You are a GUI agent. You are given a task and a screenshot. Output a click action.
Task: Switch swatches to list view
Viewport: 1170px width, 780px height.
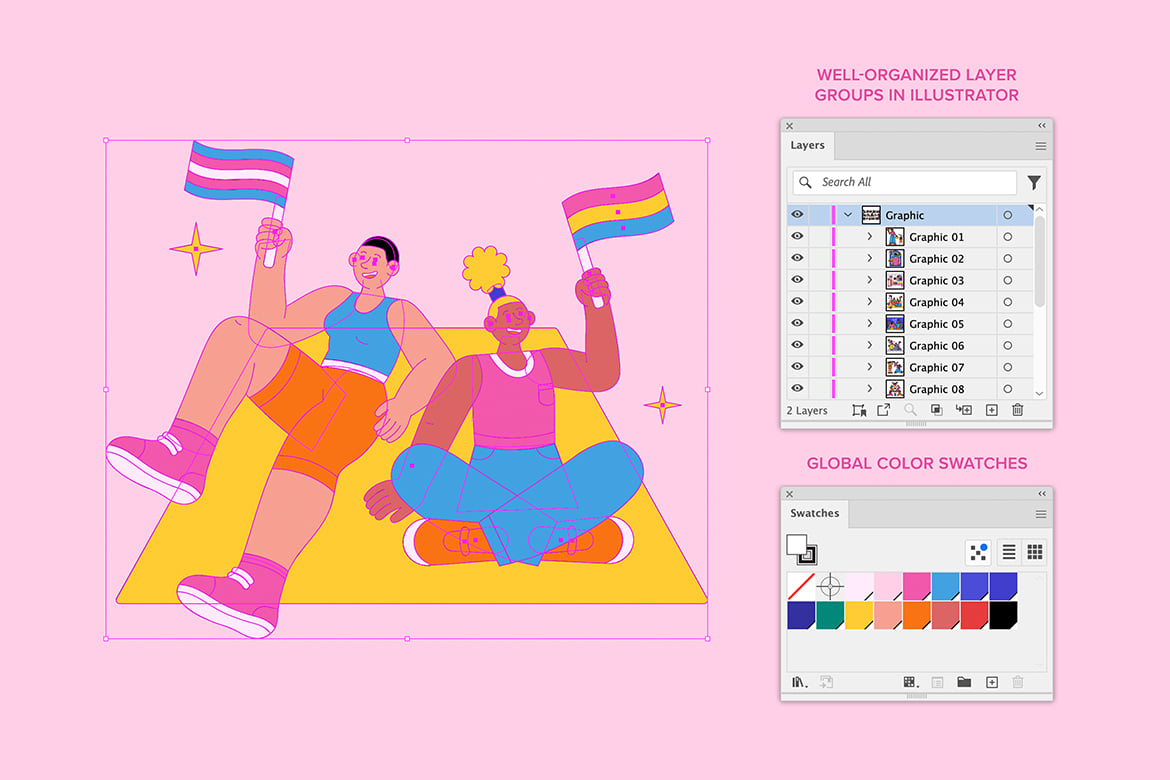pyautogui.click(x=1009, y=552)
